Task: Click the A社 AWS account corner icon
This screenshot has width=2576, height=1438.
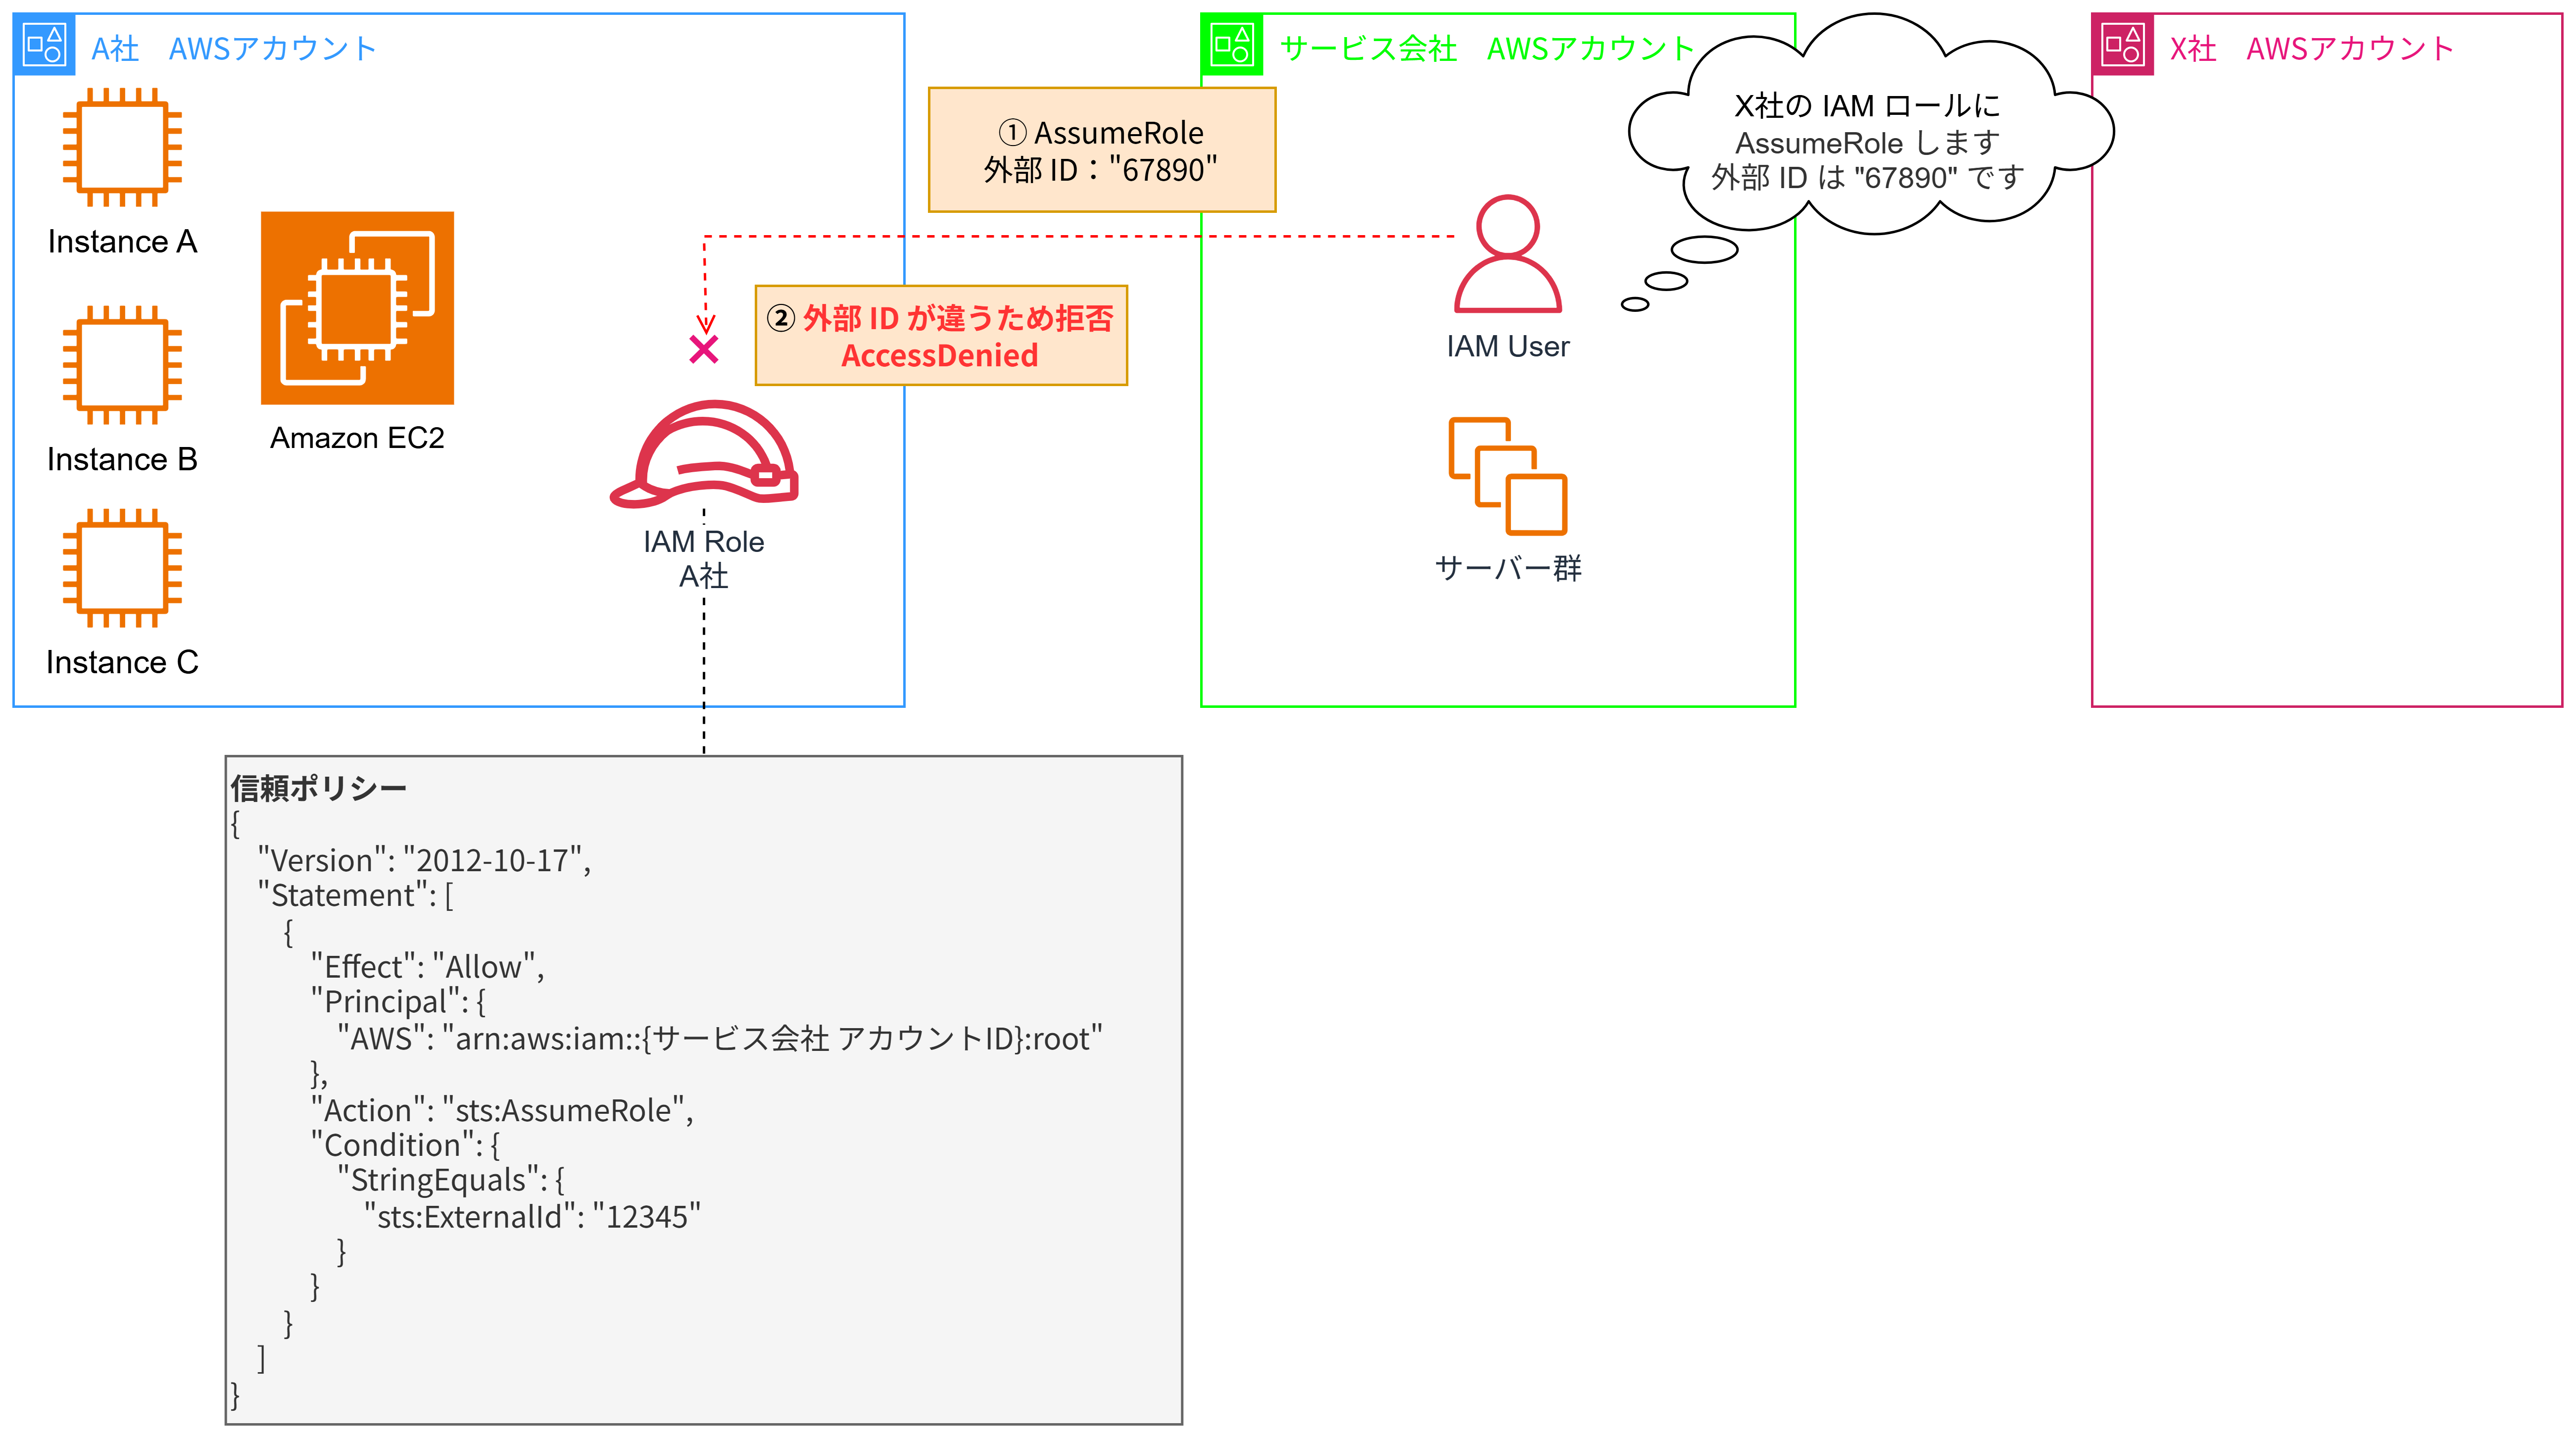Action: click(x=45, y=45)
